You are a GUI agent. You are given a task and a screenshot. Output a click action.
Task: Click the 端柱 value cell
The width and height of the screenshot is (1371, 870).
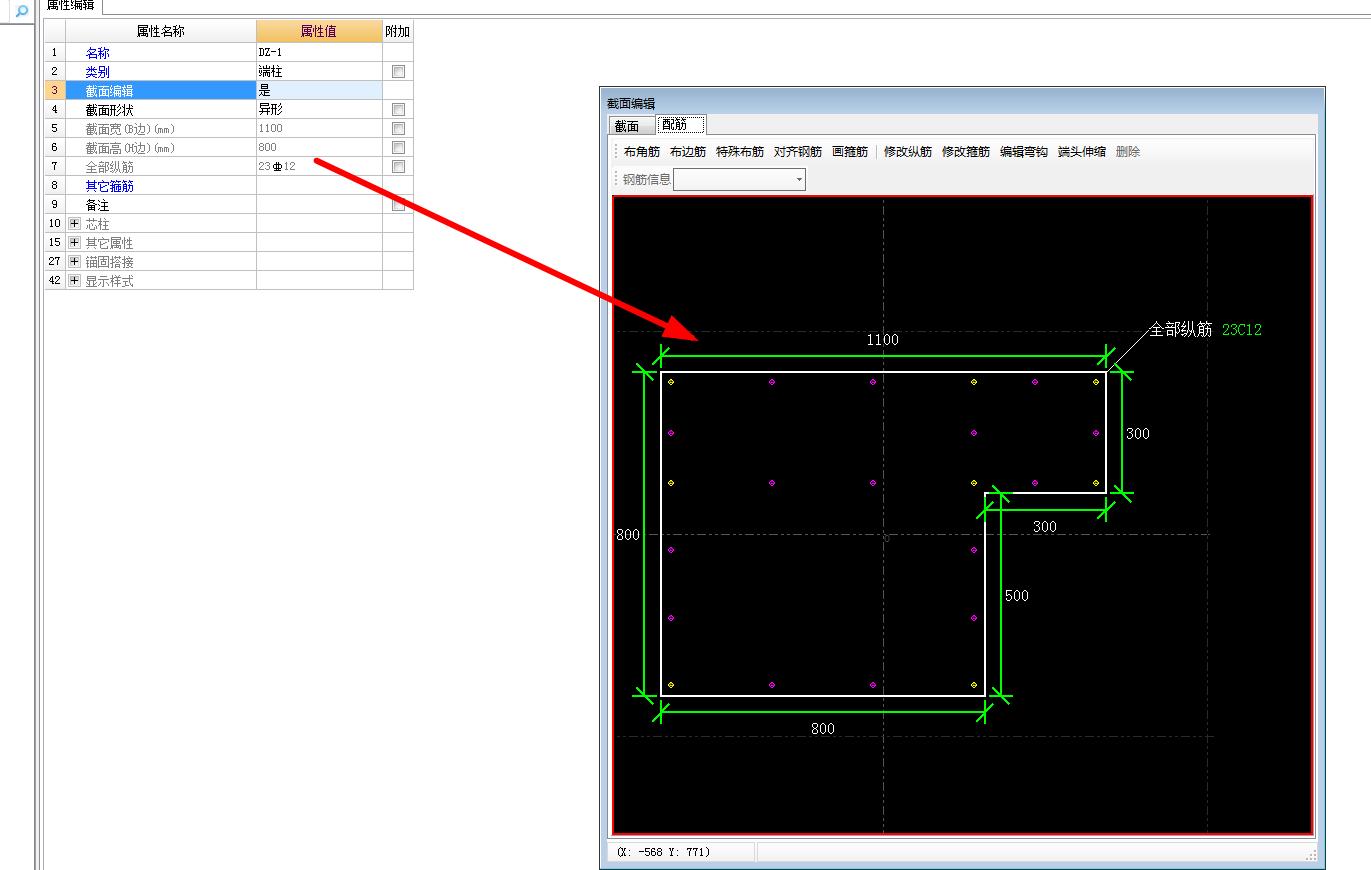pyautogui.click(x=319, y=72)
